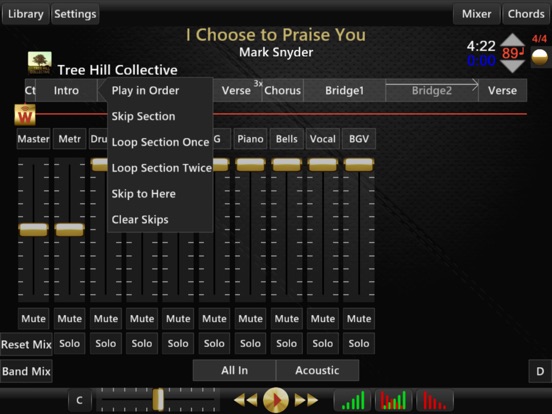
Task: Select the green ascending bars icon
Action: coord(353,400)
